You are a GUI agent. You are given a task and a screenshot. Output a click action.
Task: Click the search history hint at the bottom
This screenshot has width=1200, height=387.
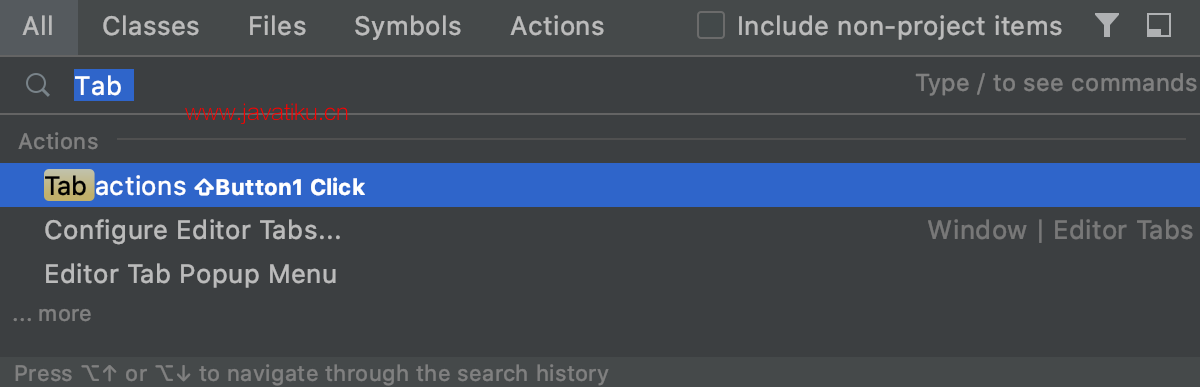click(x=311, y=374)
